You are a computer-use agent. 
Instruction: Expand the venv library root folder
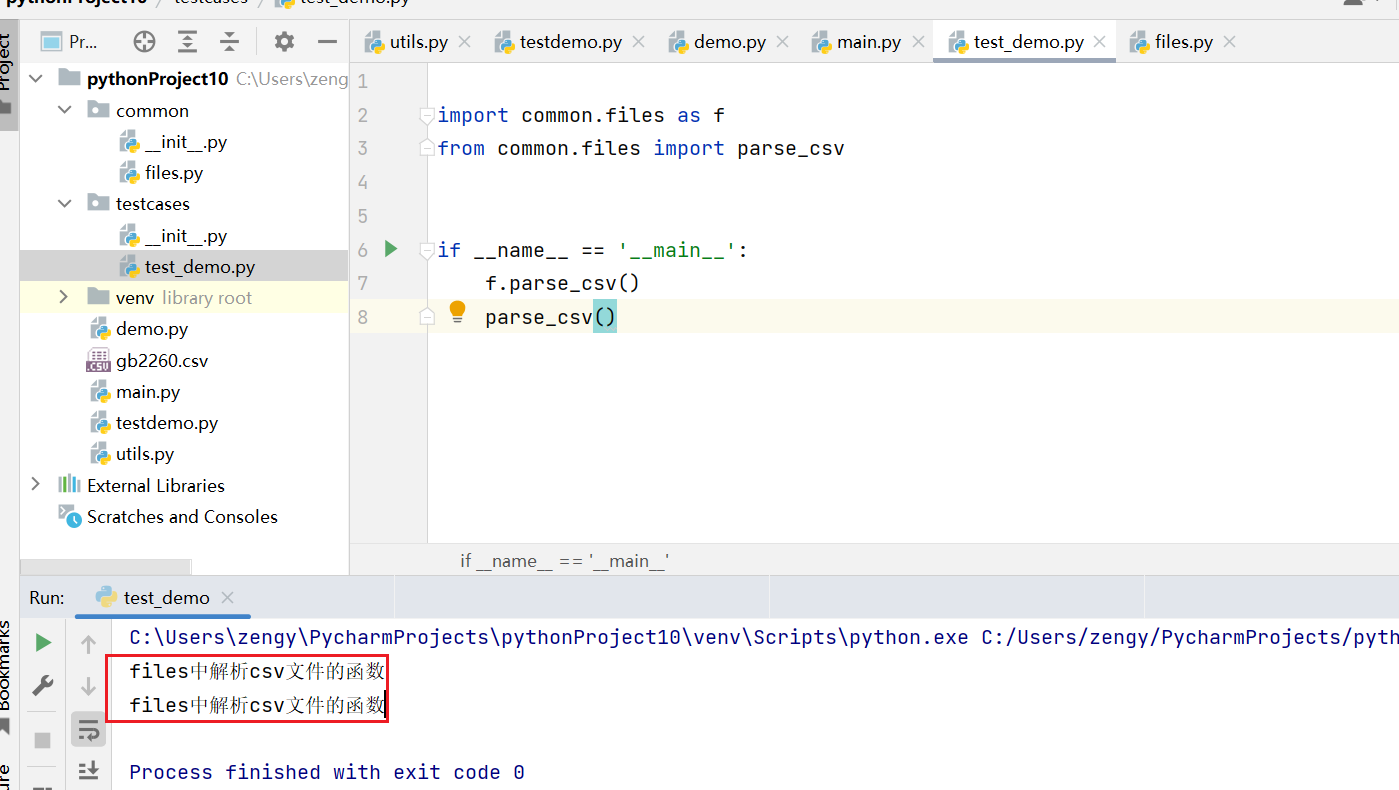point(64,297)
